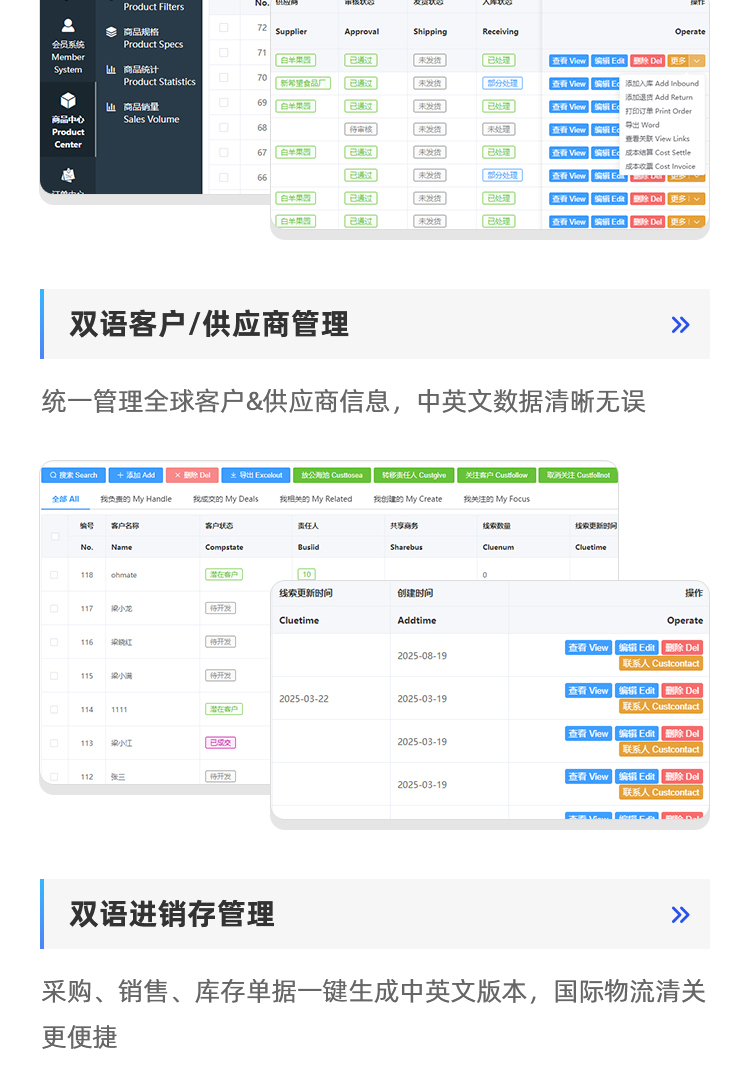750x1077 pixels.
Task: Open 商品统计 Product Statistics in the sidebar
Action: point(159,76)
